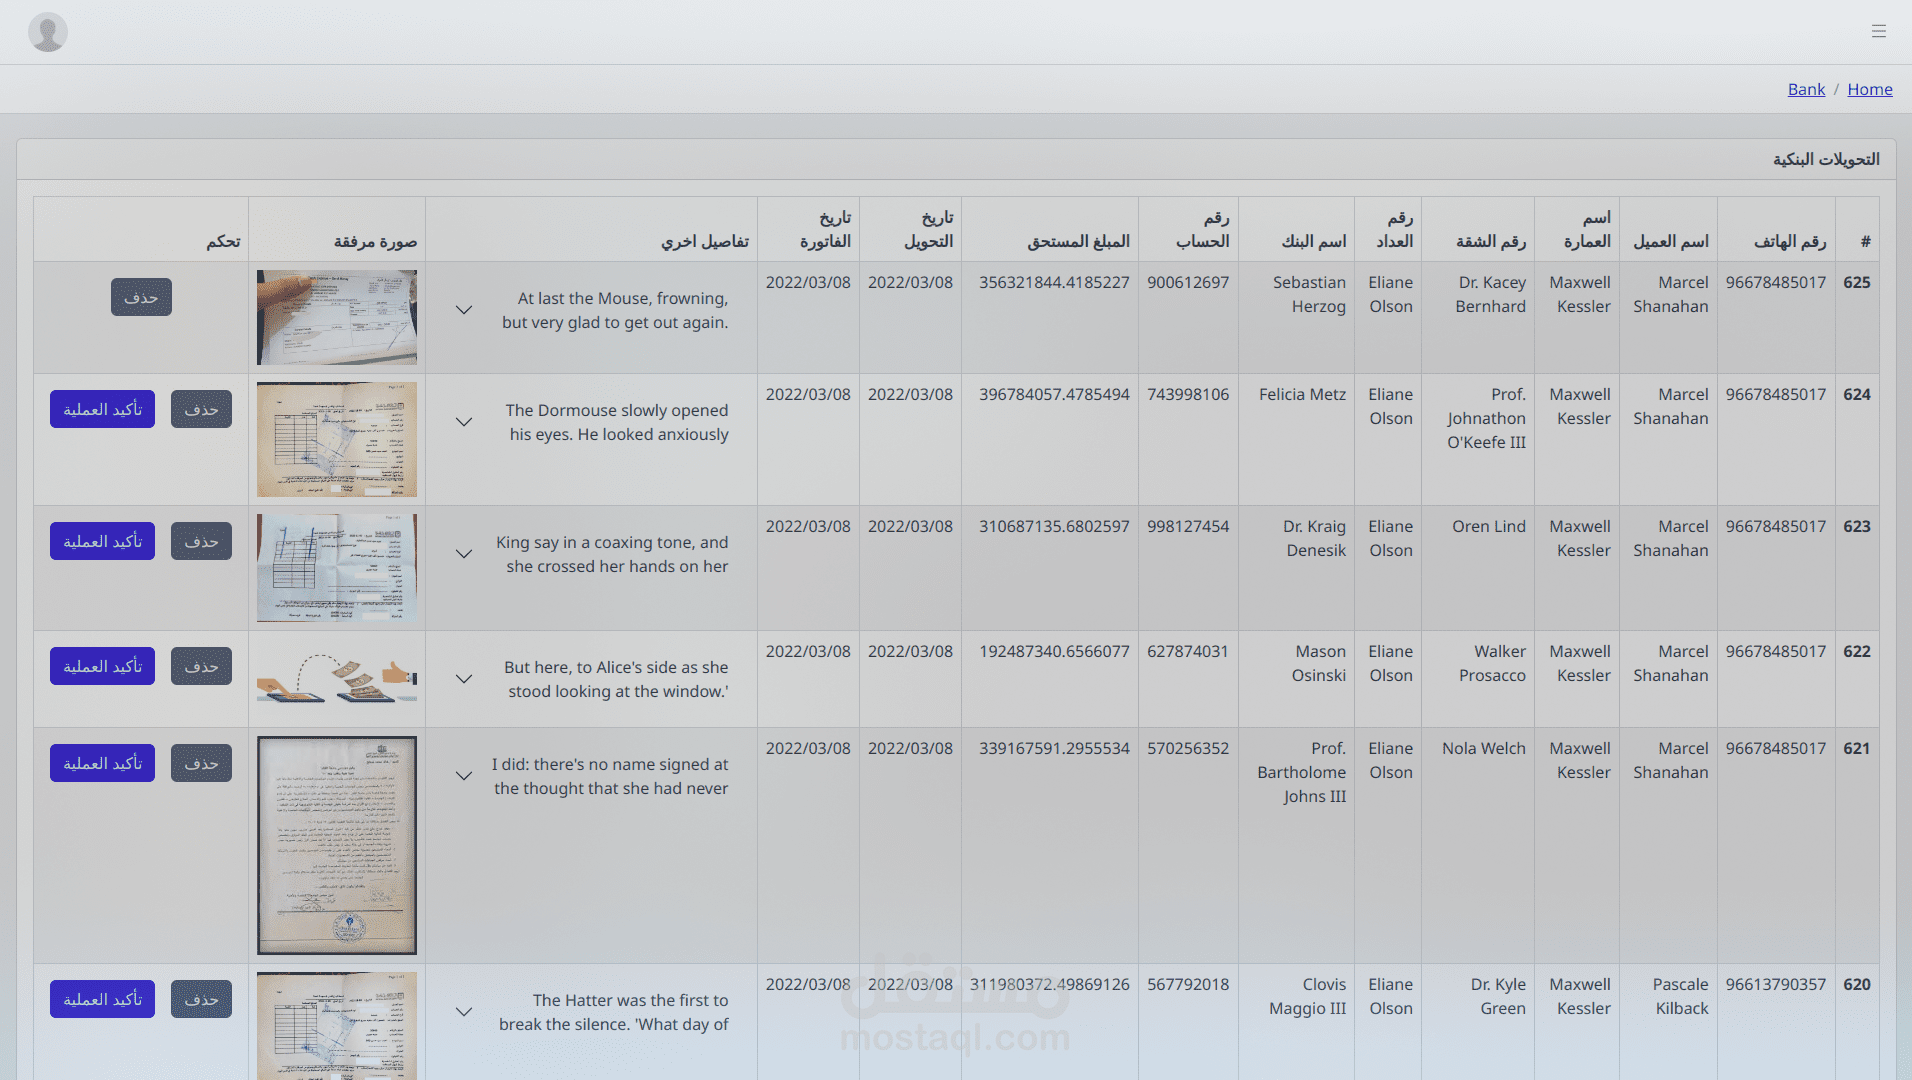Click bank name Sebastian Herzog
This screenshot has height=1080, width=1912.
point(1309,294)
